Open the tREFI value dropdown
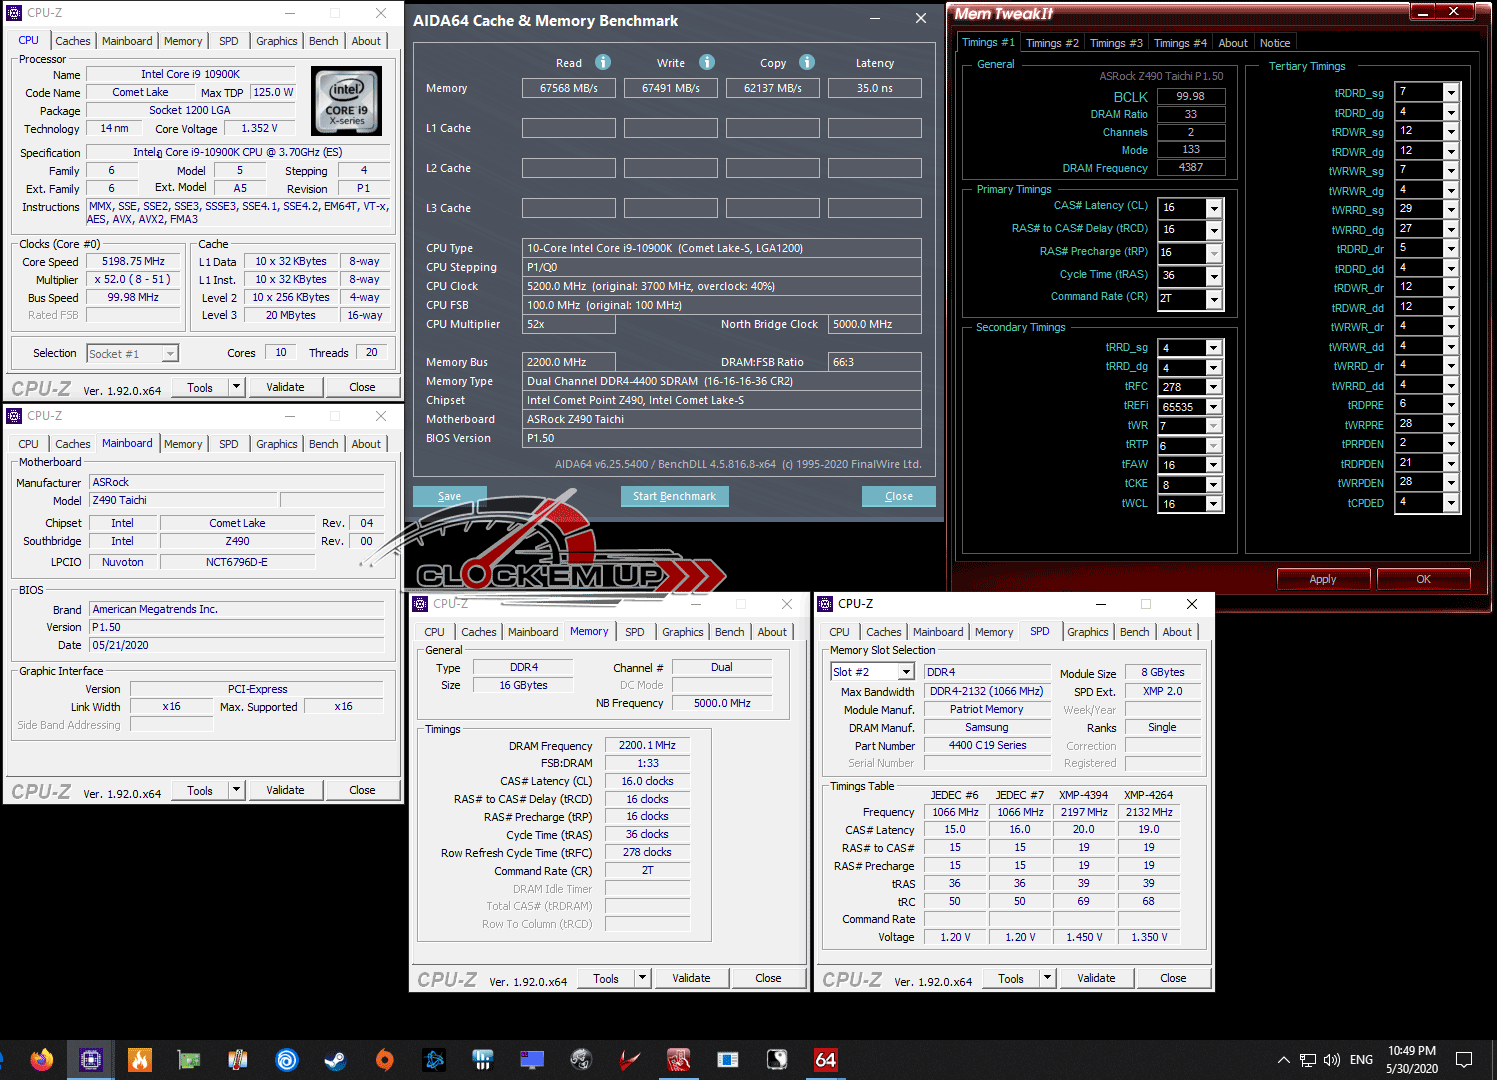This screenshot has height=1080, width=1497. (1214, 407)
